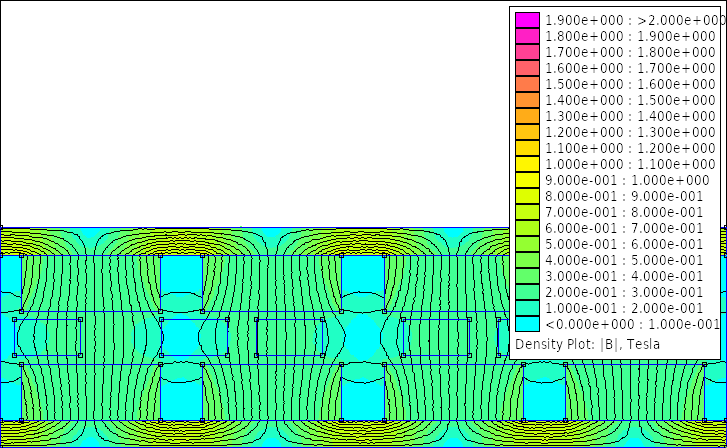Click the legend text '4.000e-001 : 5.000e-001'

[624, 260]
